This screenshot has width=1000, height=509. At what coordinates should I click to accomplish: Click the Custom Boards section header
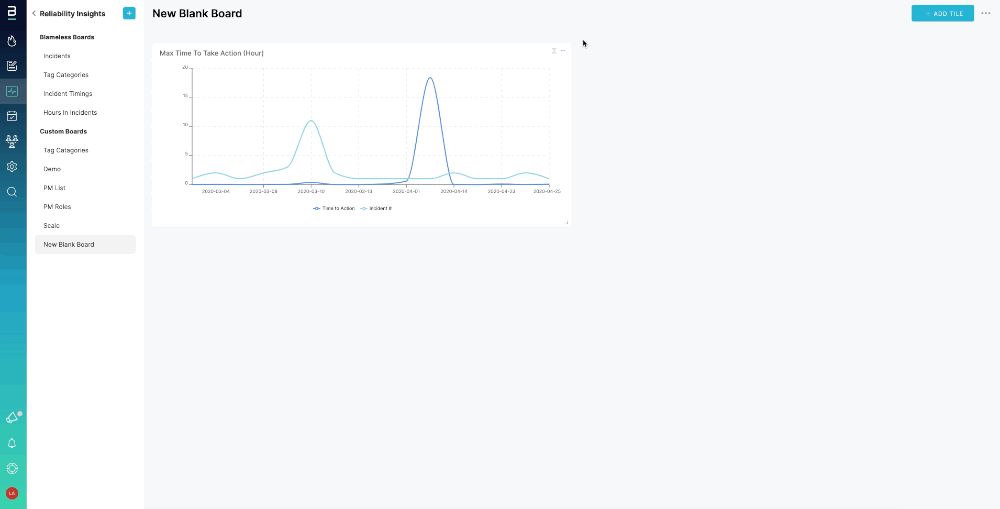tap(63, 131)
